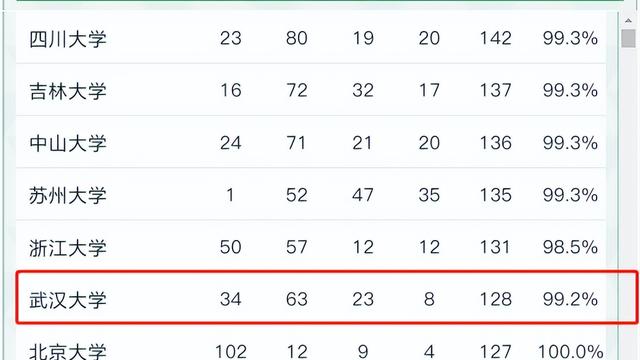Click the 137 total for 吉林大学

pos(496,90)
